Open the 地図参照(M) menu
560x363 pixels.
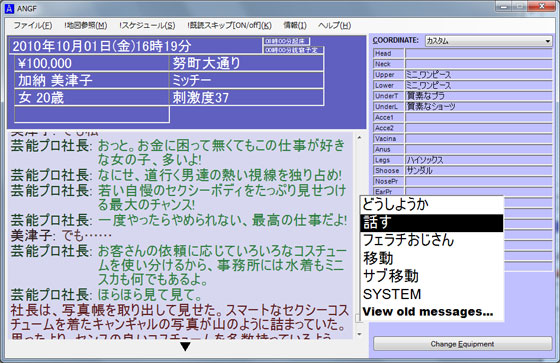(x=86, y=25)
